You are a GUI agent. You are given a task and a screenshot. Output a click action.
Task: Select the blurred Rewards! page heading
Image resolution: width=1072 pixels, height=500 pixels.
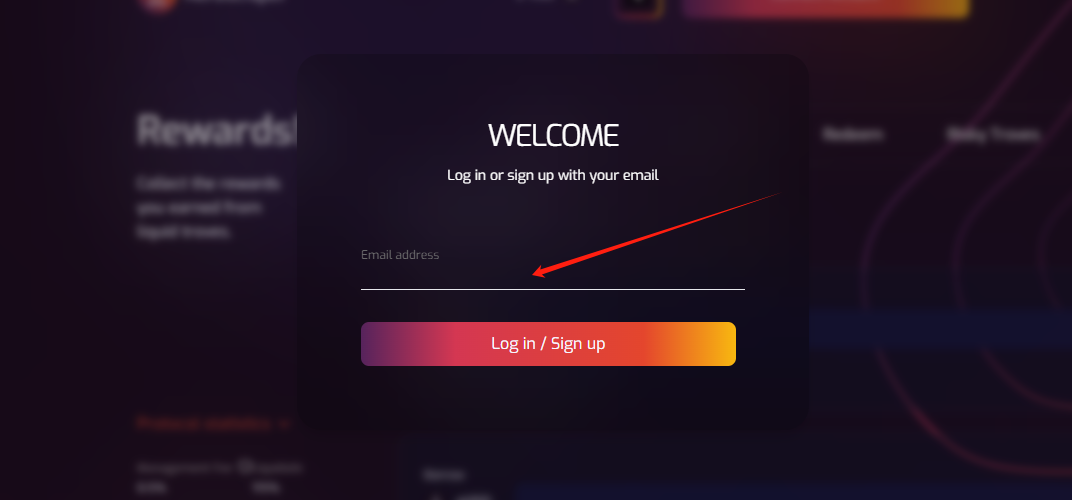click(217, 130)
